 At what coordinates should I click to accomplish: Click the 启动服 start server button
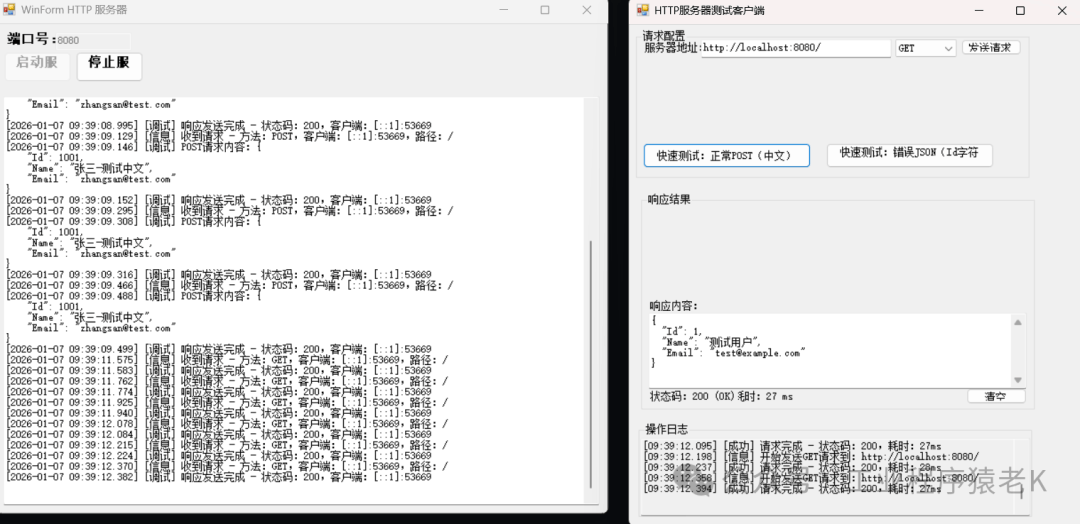click(x=38, y=65)
